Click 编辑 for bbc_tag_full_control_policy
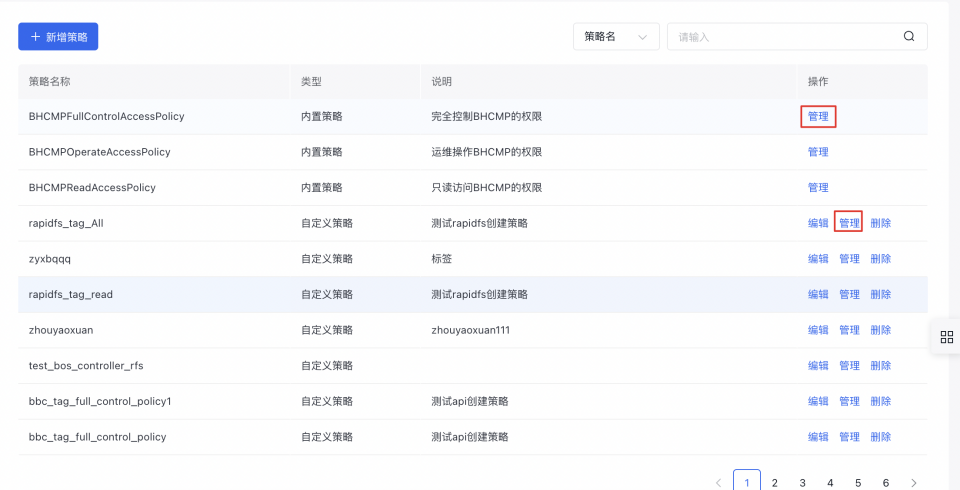 [818, 437]
